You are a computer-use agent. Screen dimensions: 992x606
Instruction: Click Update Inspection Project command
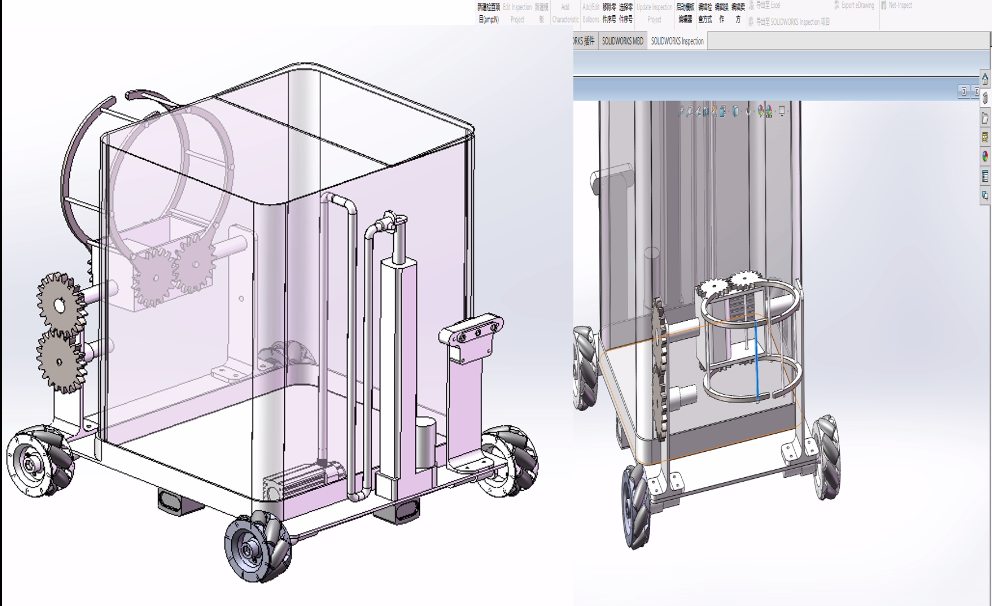[654, 12]
